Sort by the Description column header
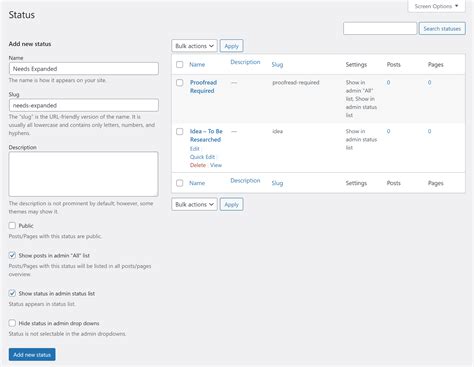474x367 pixels. (x=245, y=62)
